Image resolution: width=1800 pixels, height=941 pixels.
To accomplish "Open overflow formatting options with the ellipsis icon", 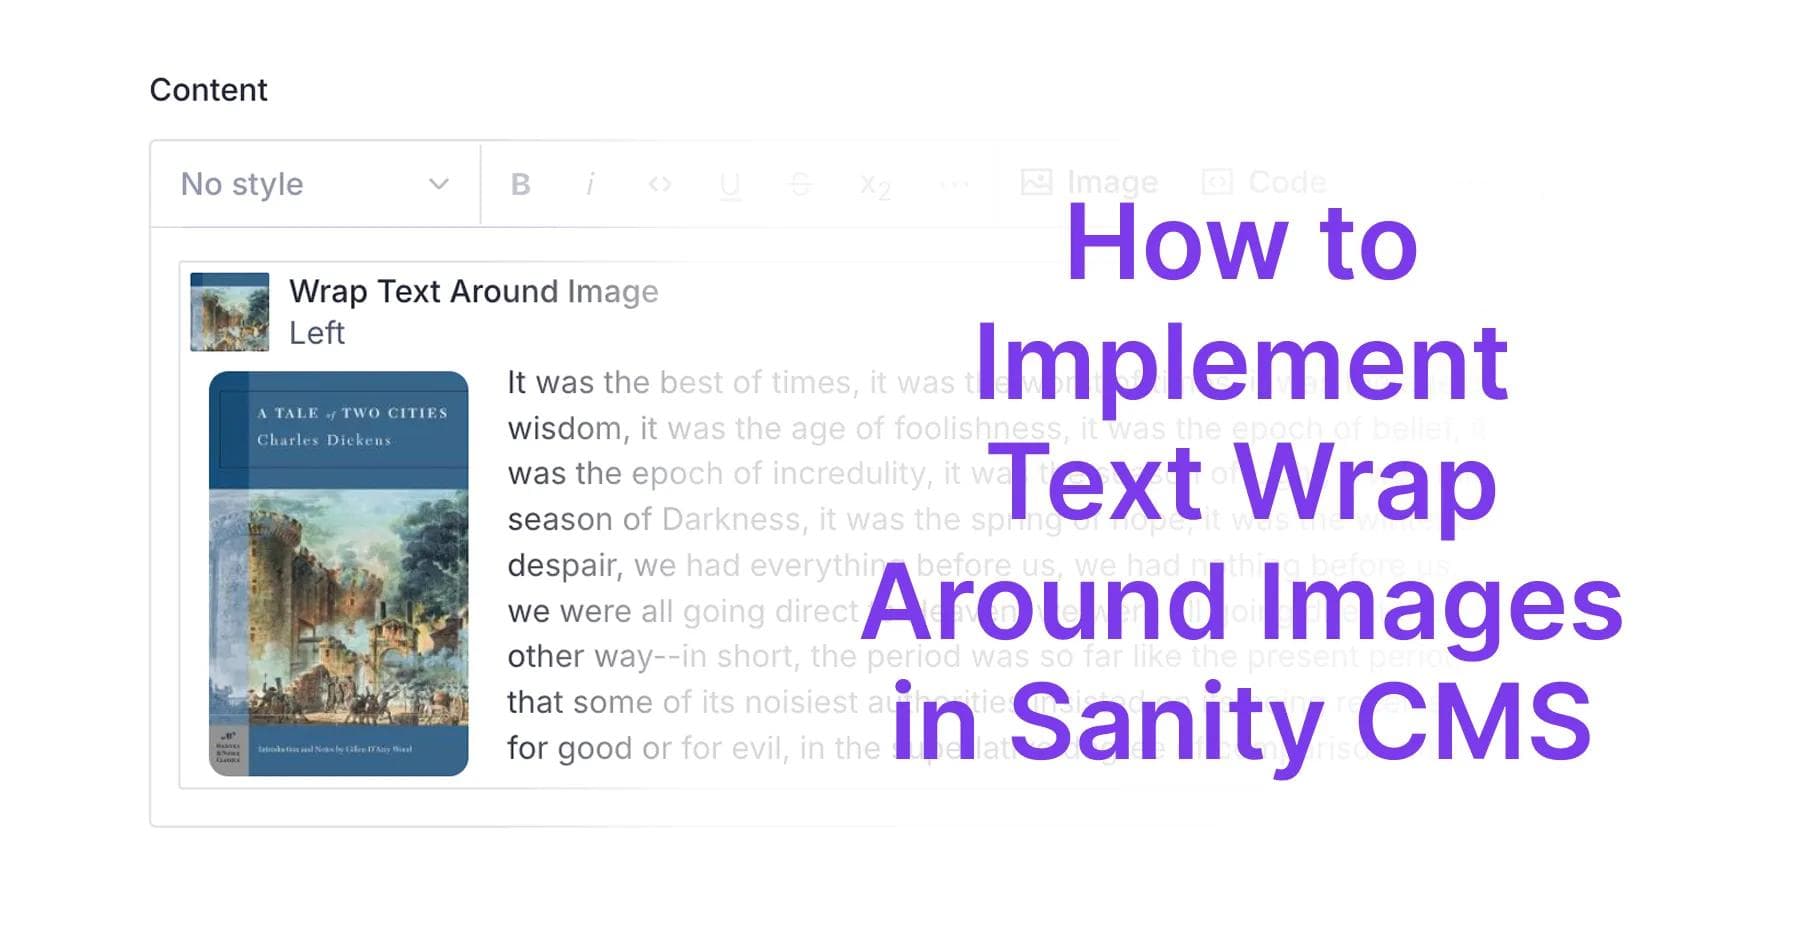I will click(x=952, y=184).
